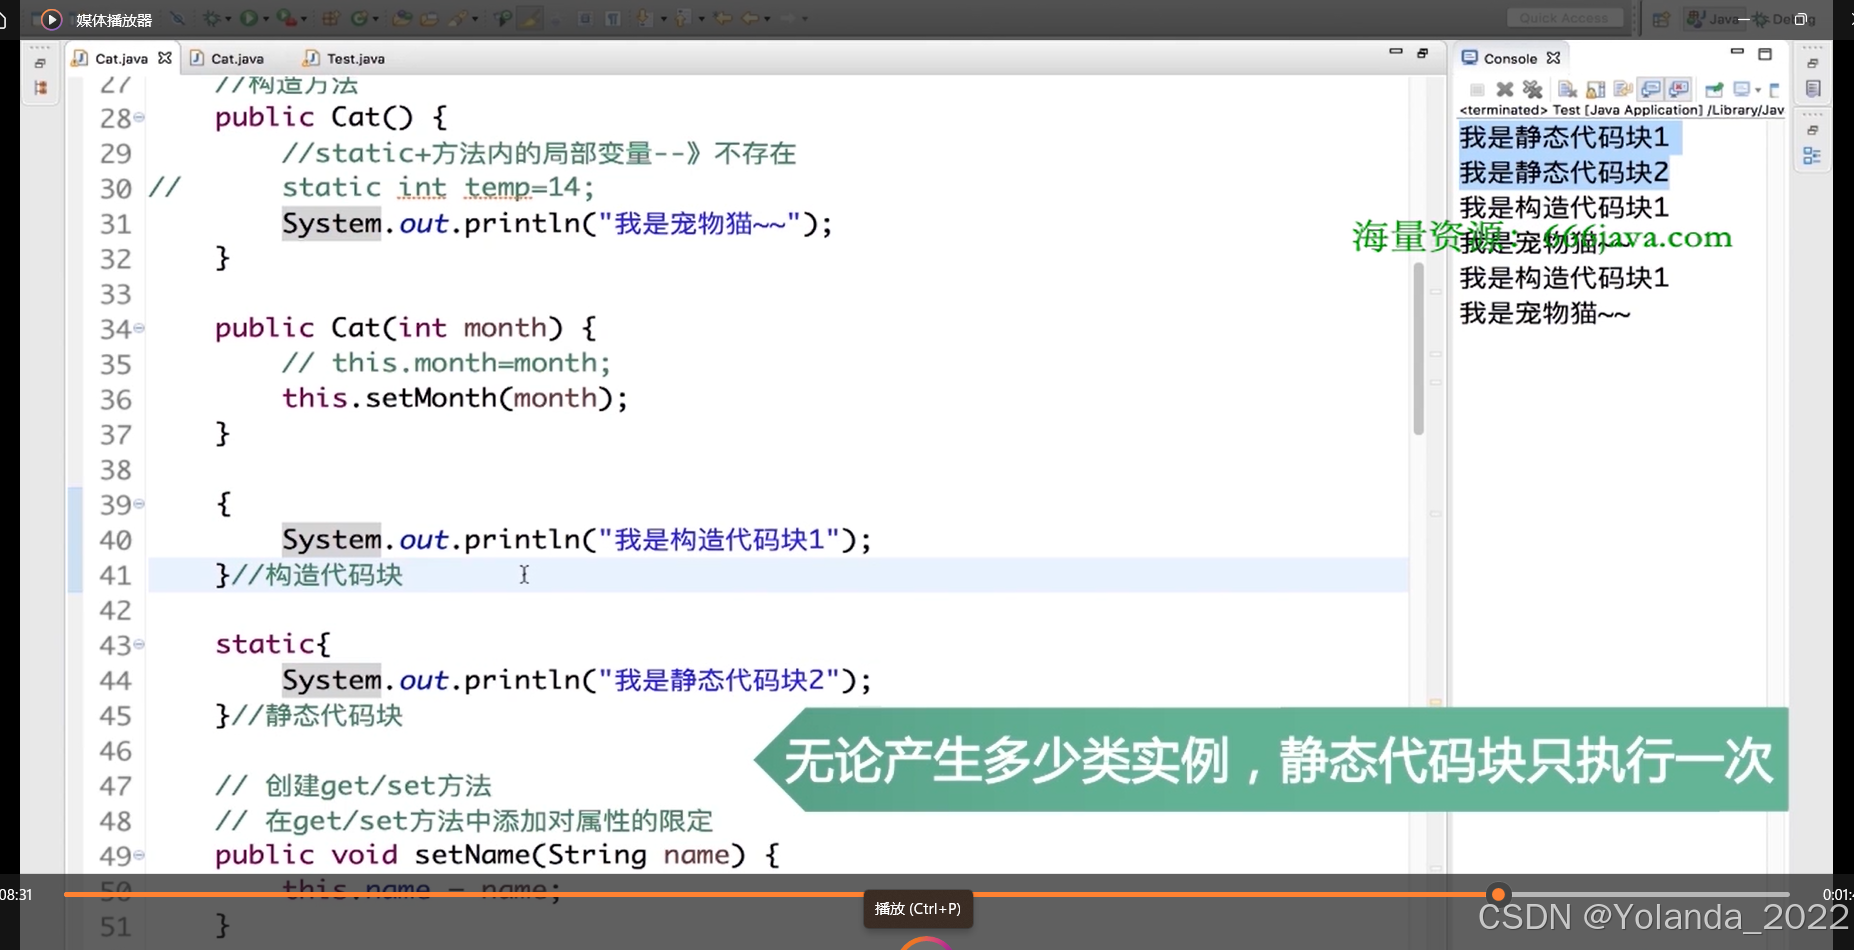This screenshot has width=1854, height=950.
Task: Toggle Skip All Breakpoints icon
Action: (x=177, y=18)
